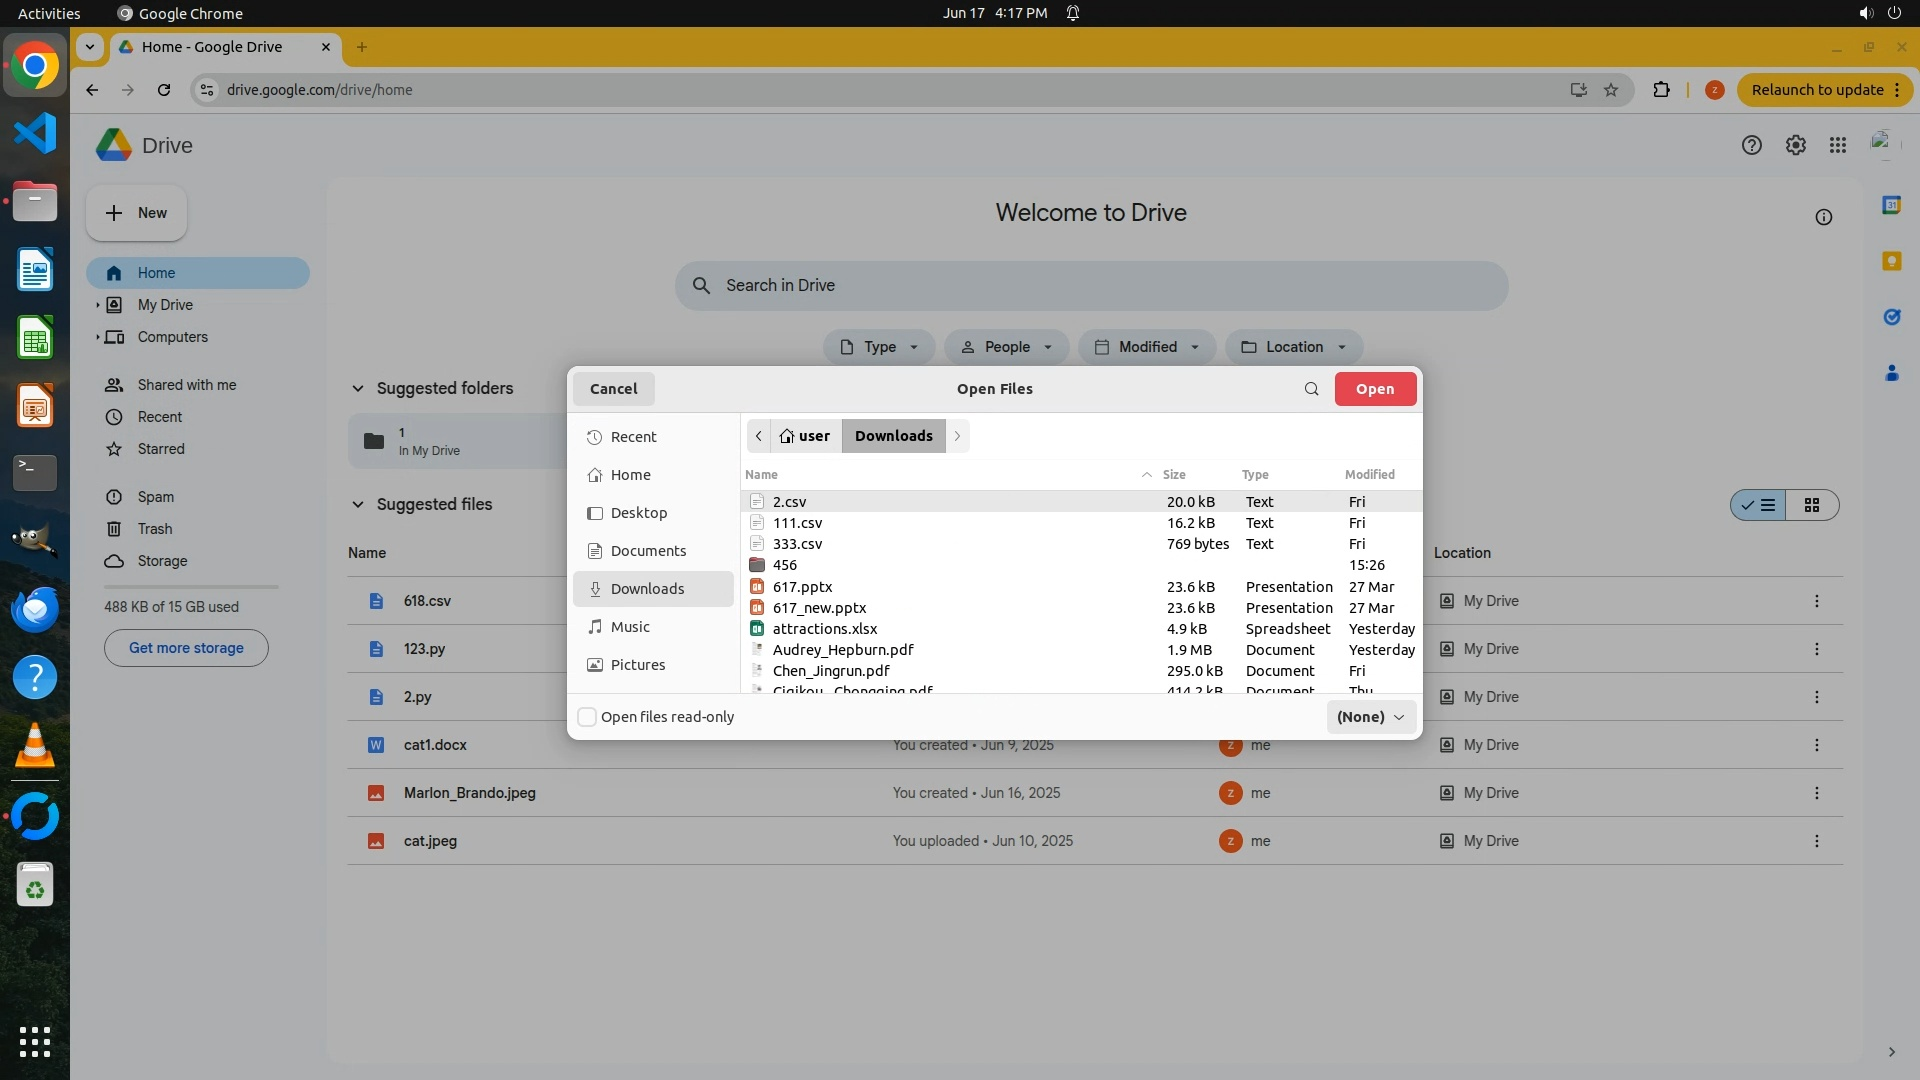
Task: Select attractions.xlsx in the file list
Action: [x=824, y=629]
